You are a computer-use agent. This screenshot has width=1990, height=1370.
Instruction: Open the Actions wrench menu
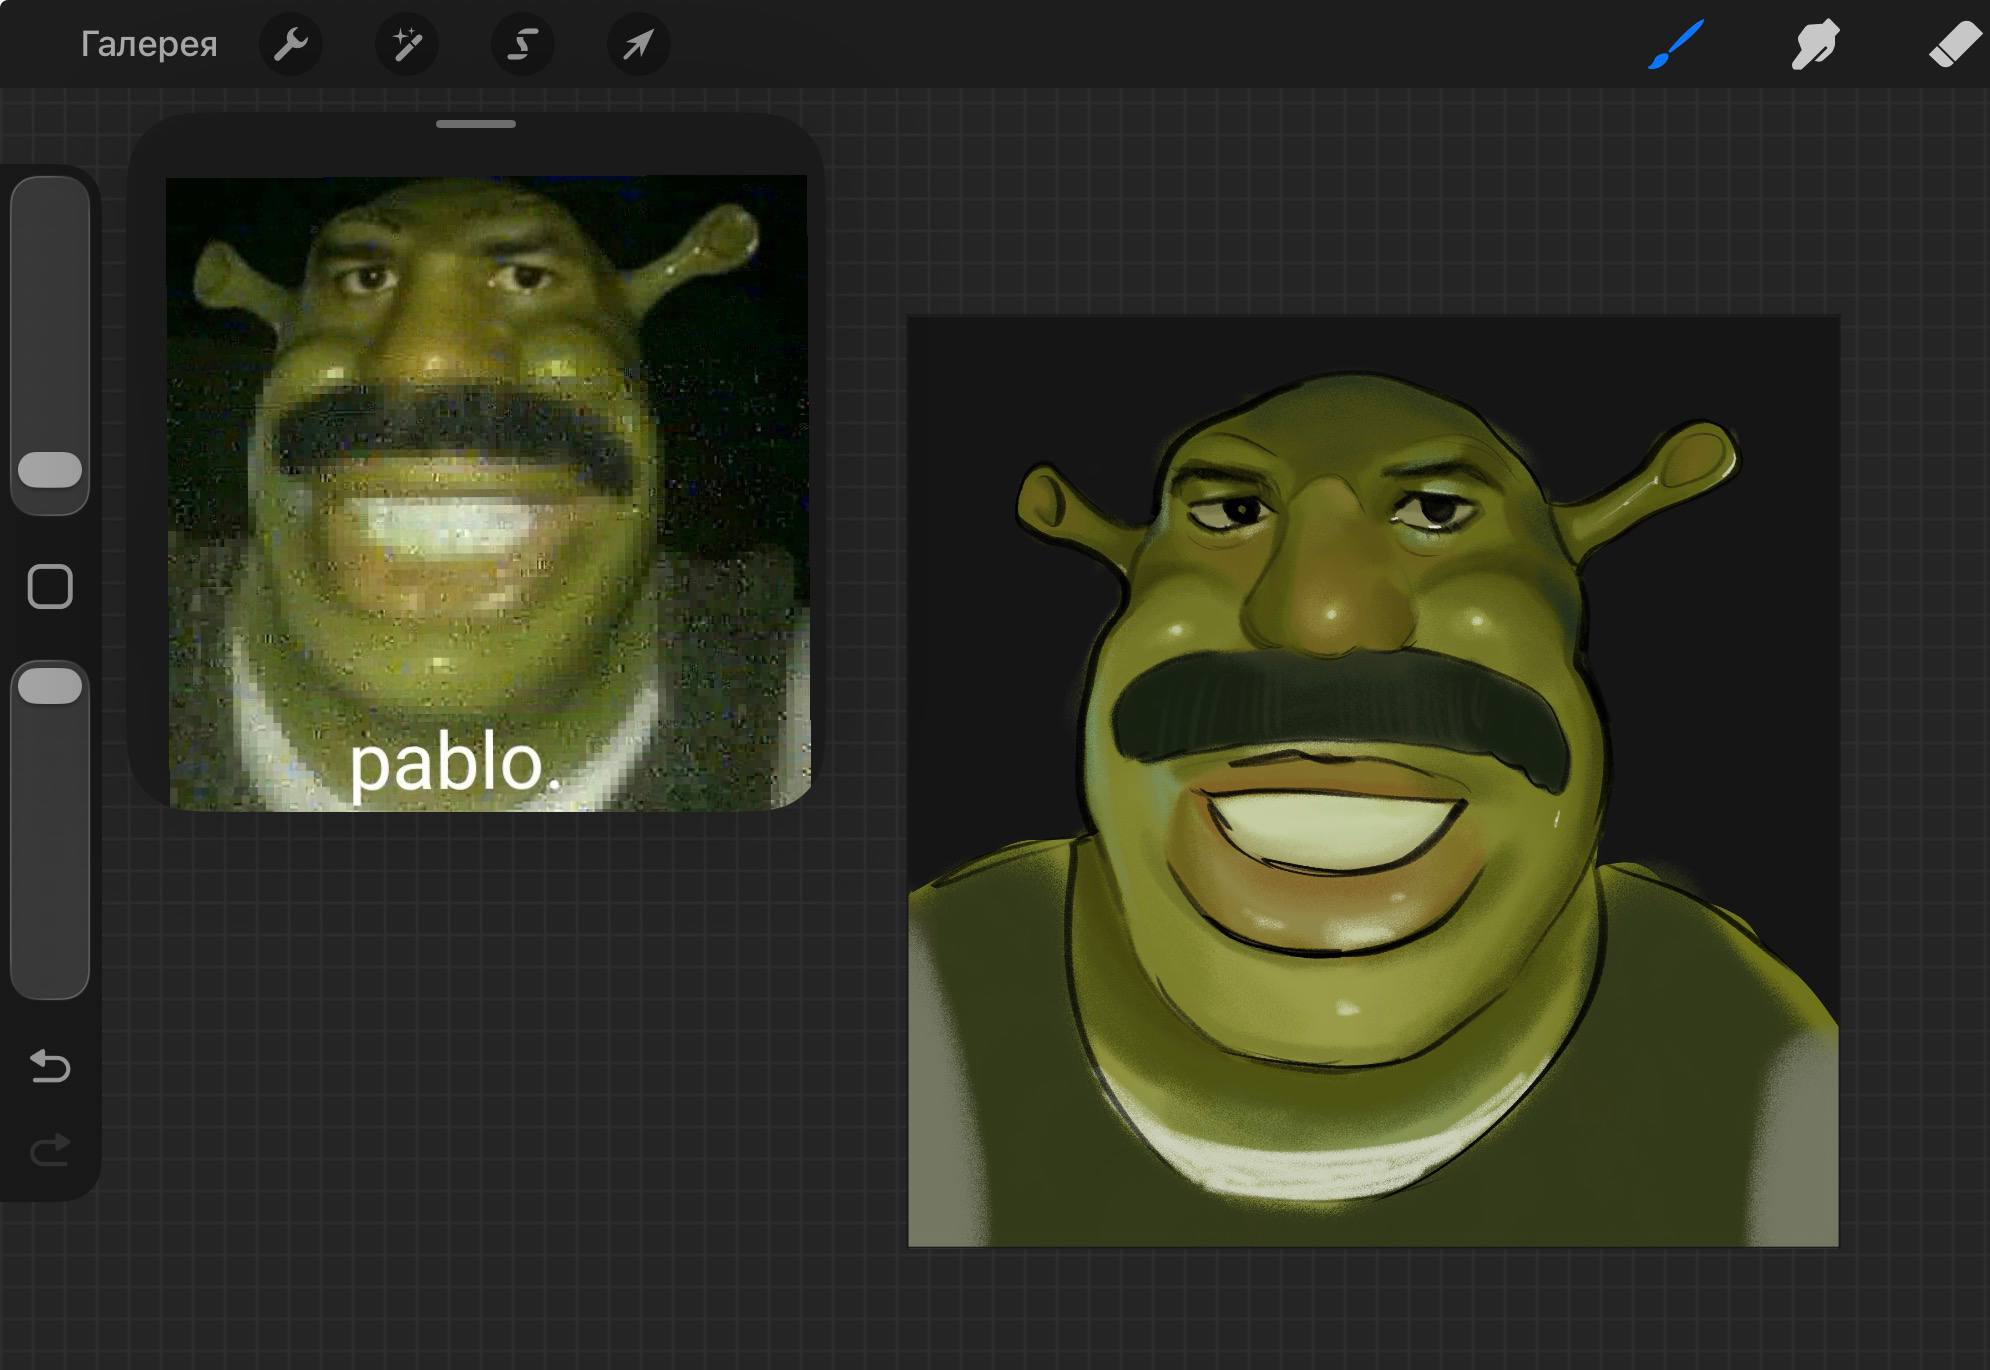pyautogui.click(x=291, y=44)
